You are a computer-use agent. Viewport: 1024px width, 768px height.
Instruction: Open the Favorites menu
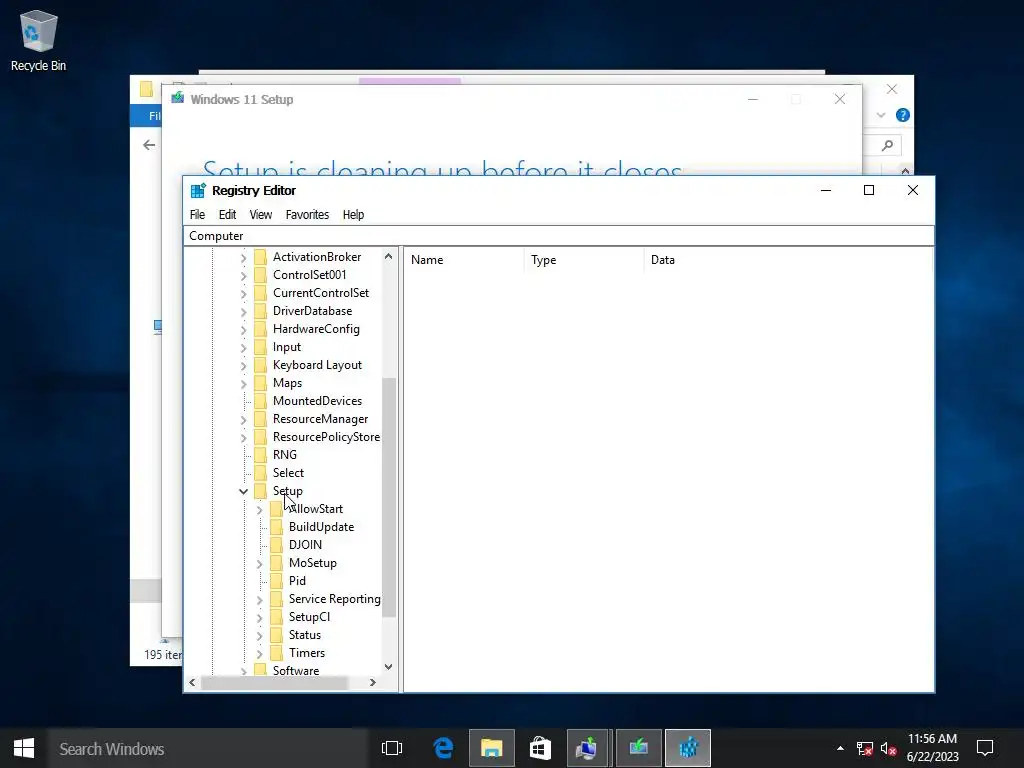307,215
